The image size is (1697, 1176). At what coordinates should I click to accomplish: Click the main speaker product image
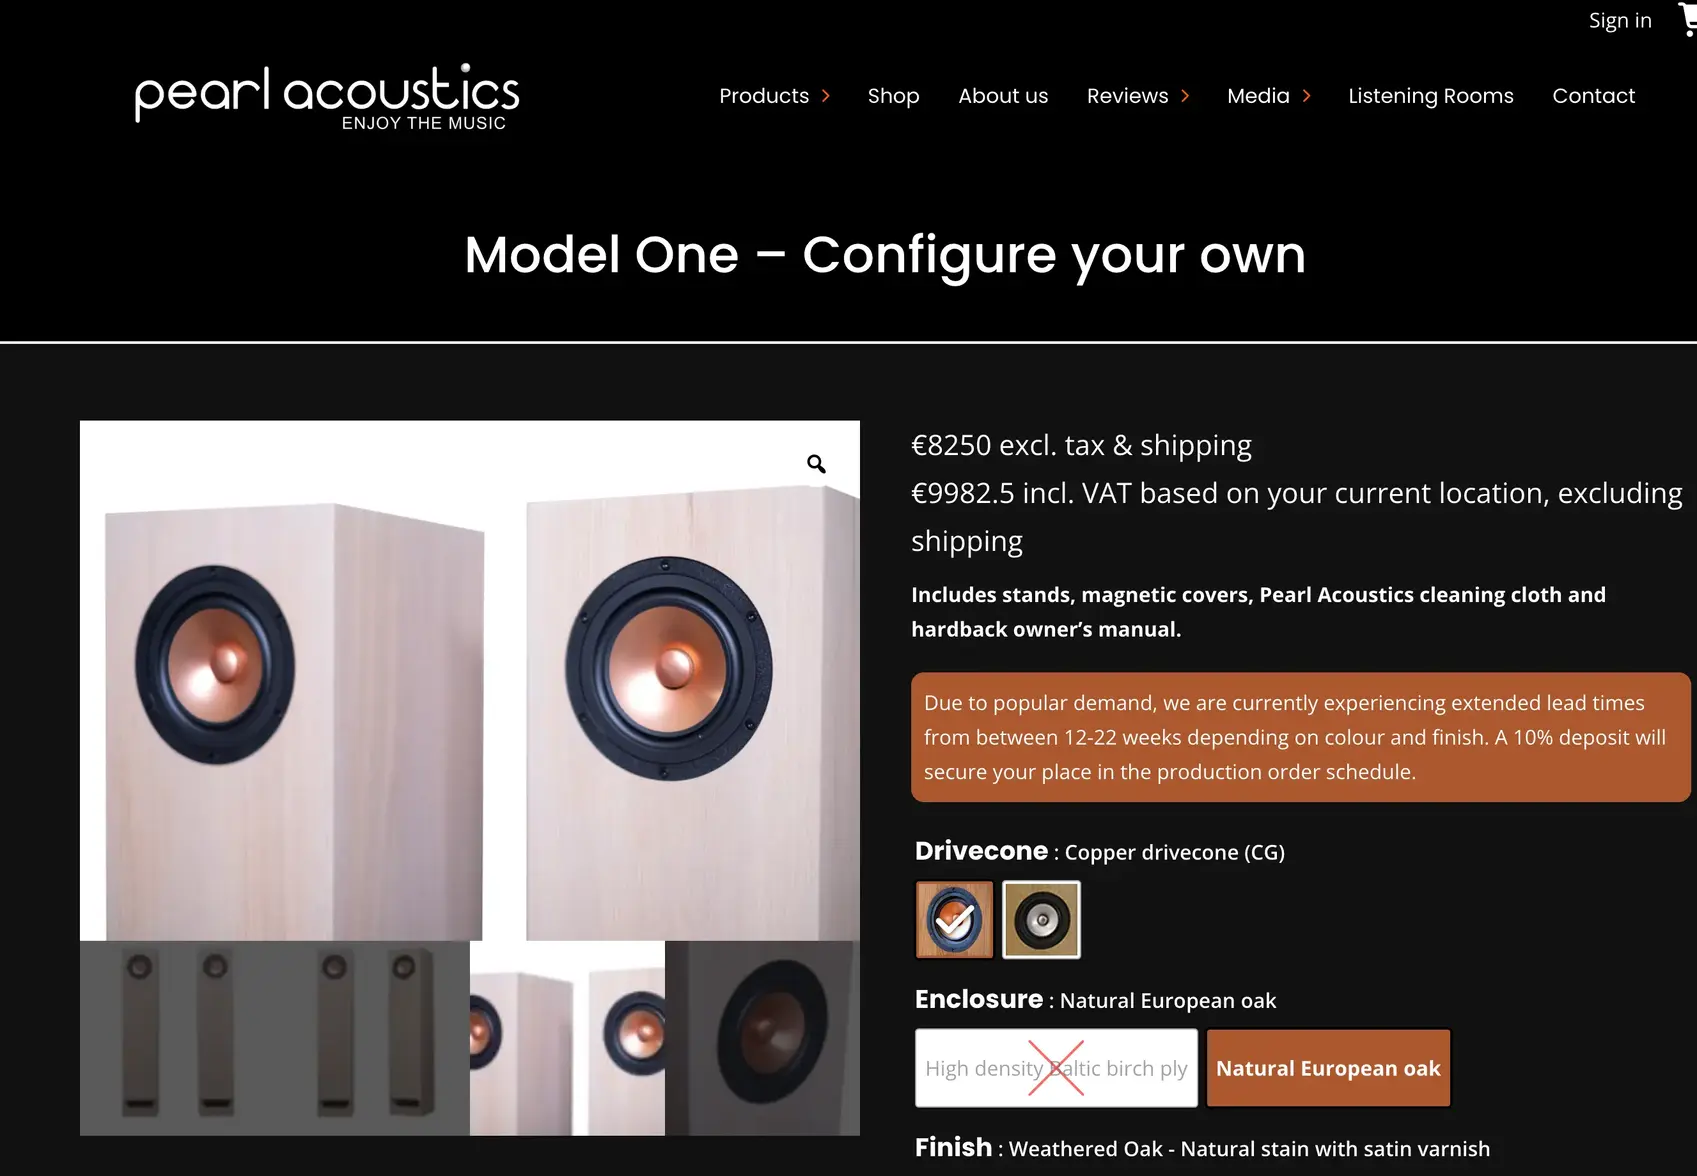[470, 681]
